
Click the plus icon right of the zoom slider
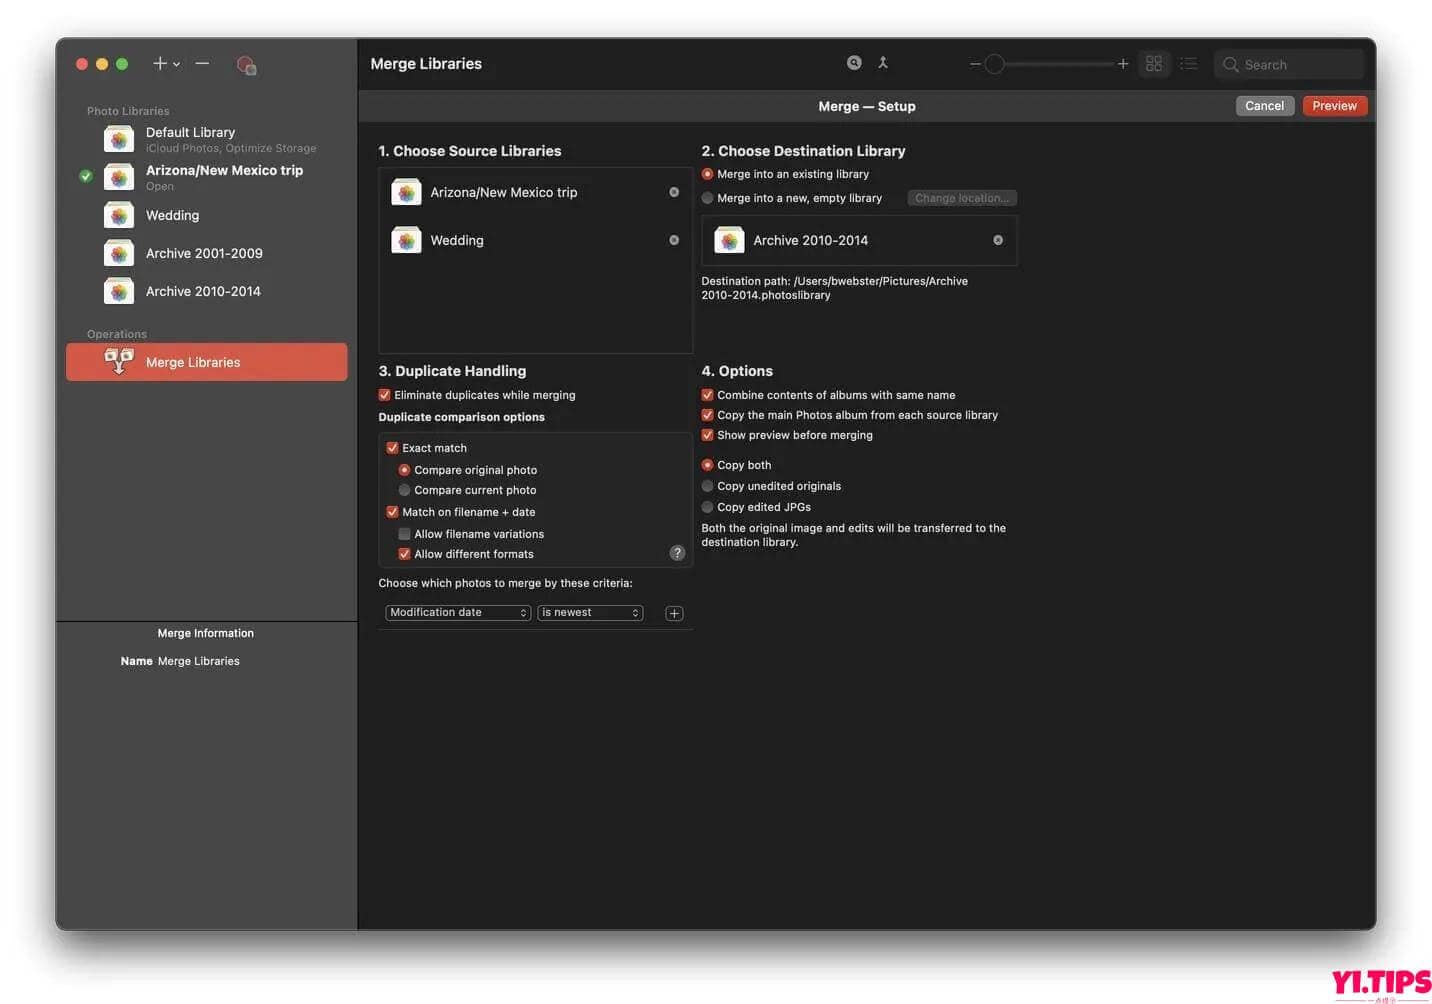tap(1123, 64)
